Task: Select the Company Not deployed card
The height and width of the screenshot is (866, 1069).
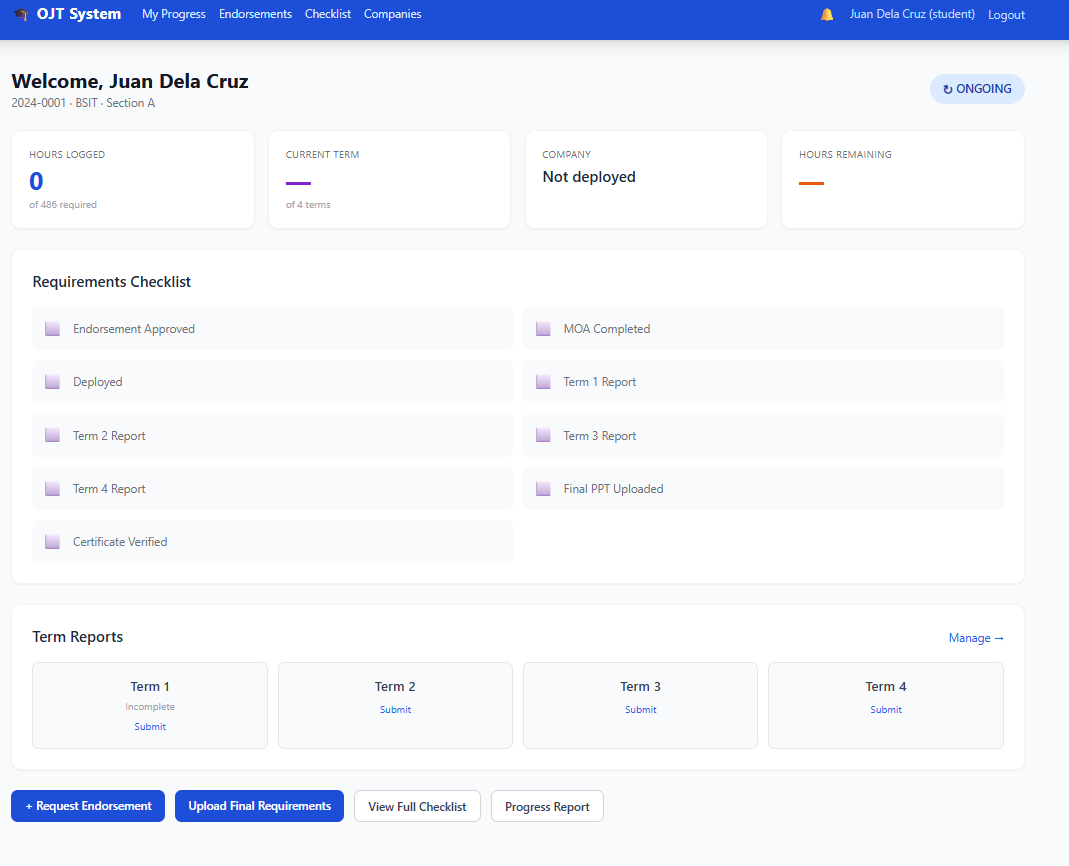Action: [646, 180]
